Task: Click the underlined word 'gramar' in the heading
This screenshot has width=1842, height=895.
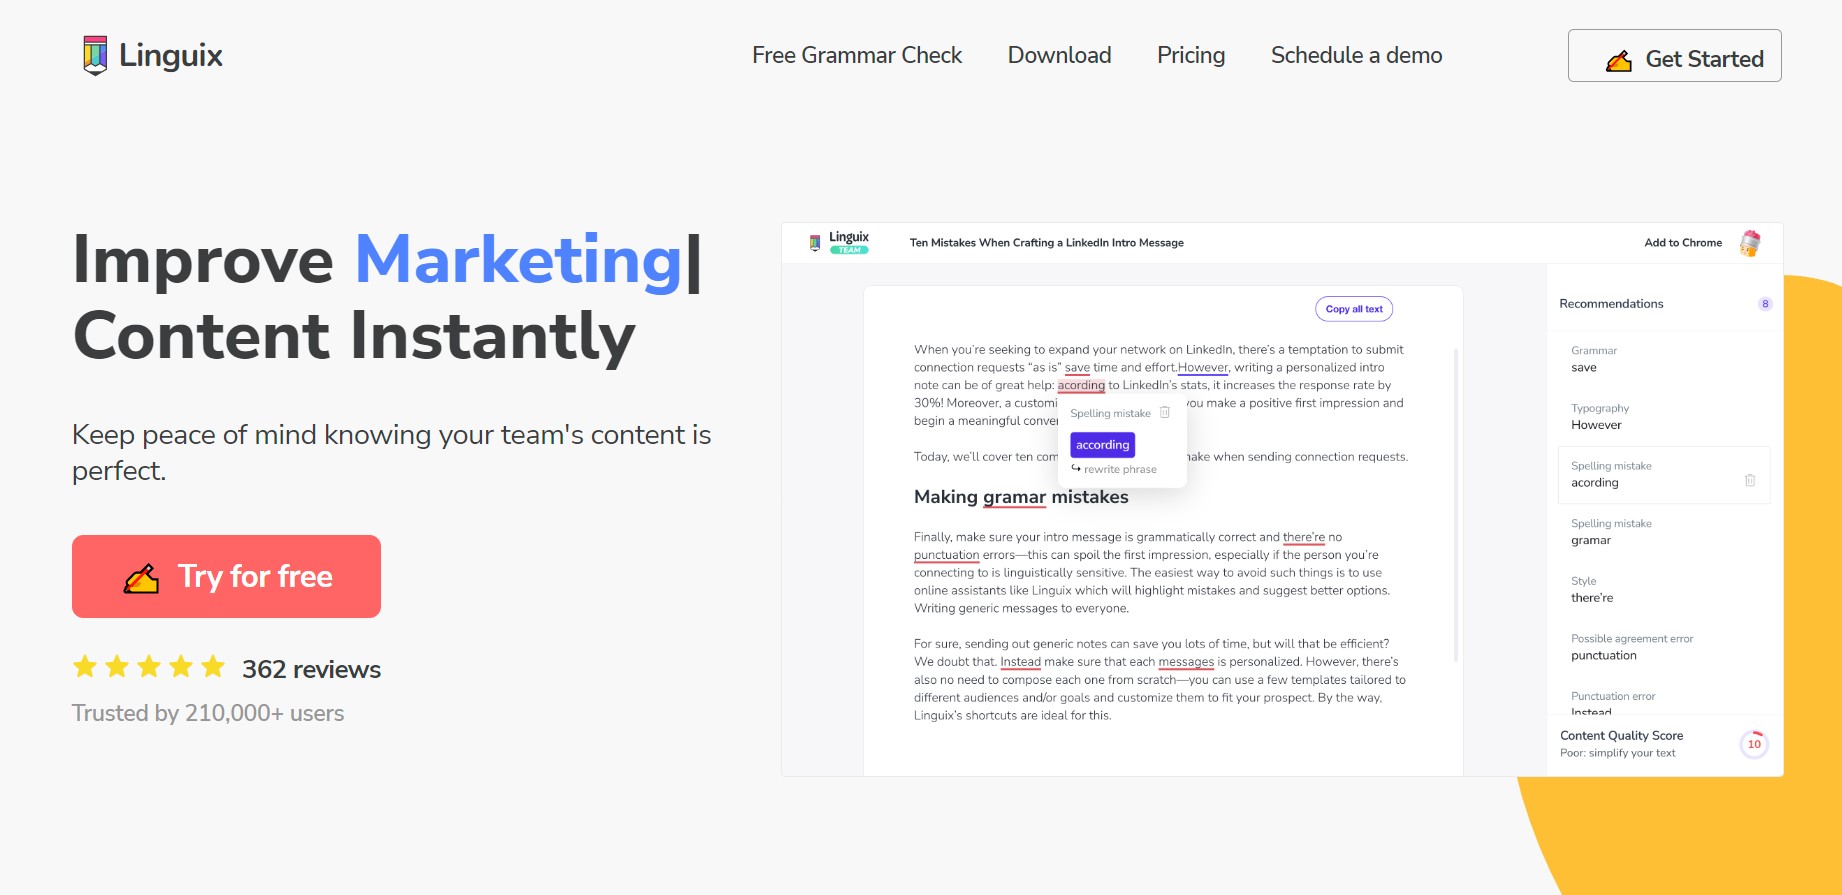Action: pos(1014,497)
